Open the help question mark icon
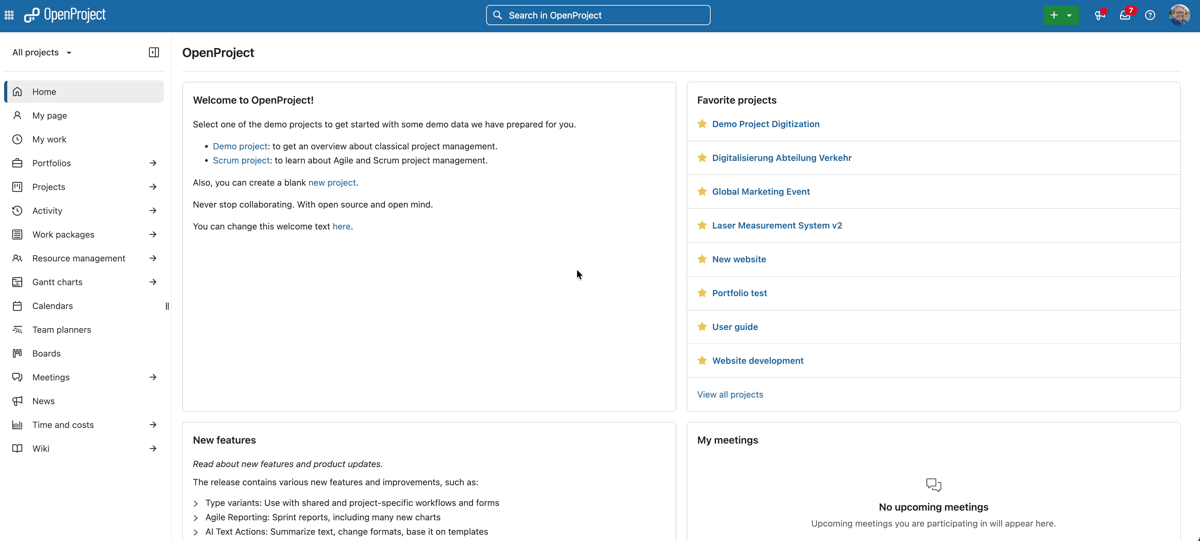1200x541 pixels. [1150, 15]
